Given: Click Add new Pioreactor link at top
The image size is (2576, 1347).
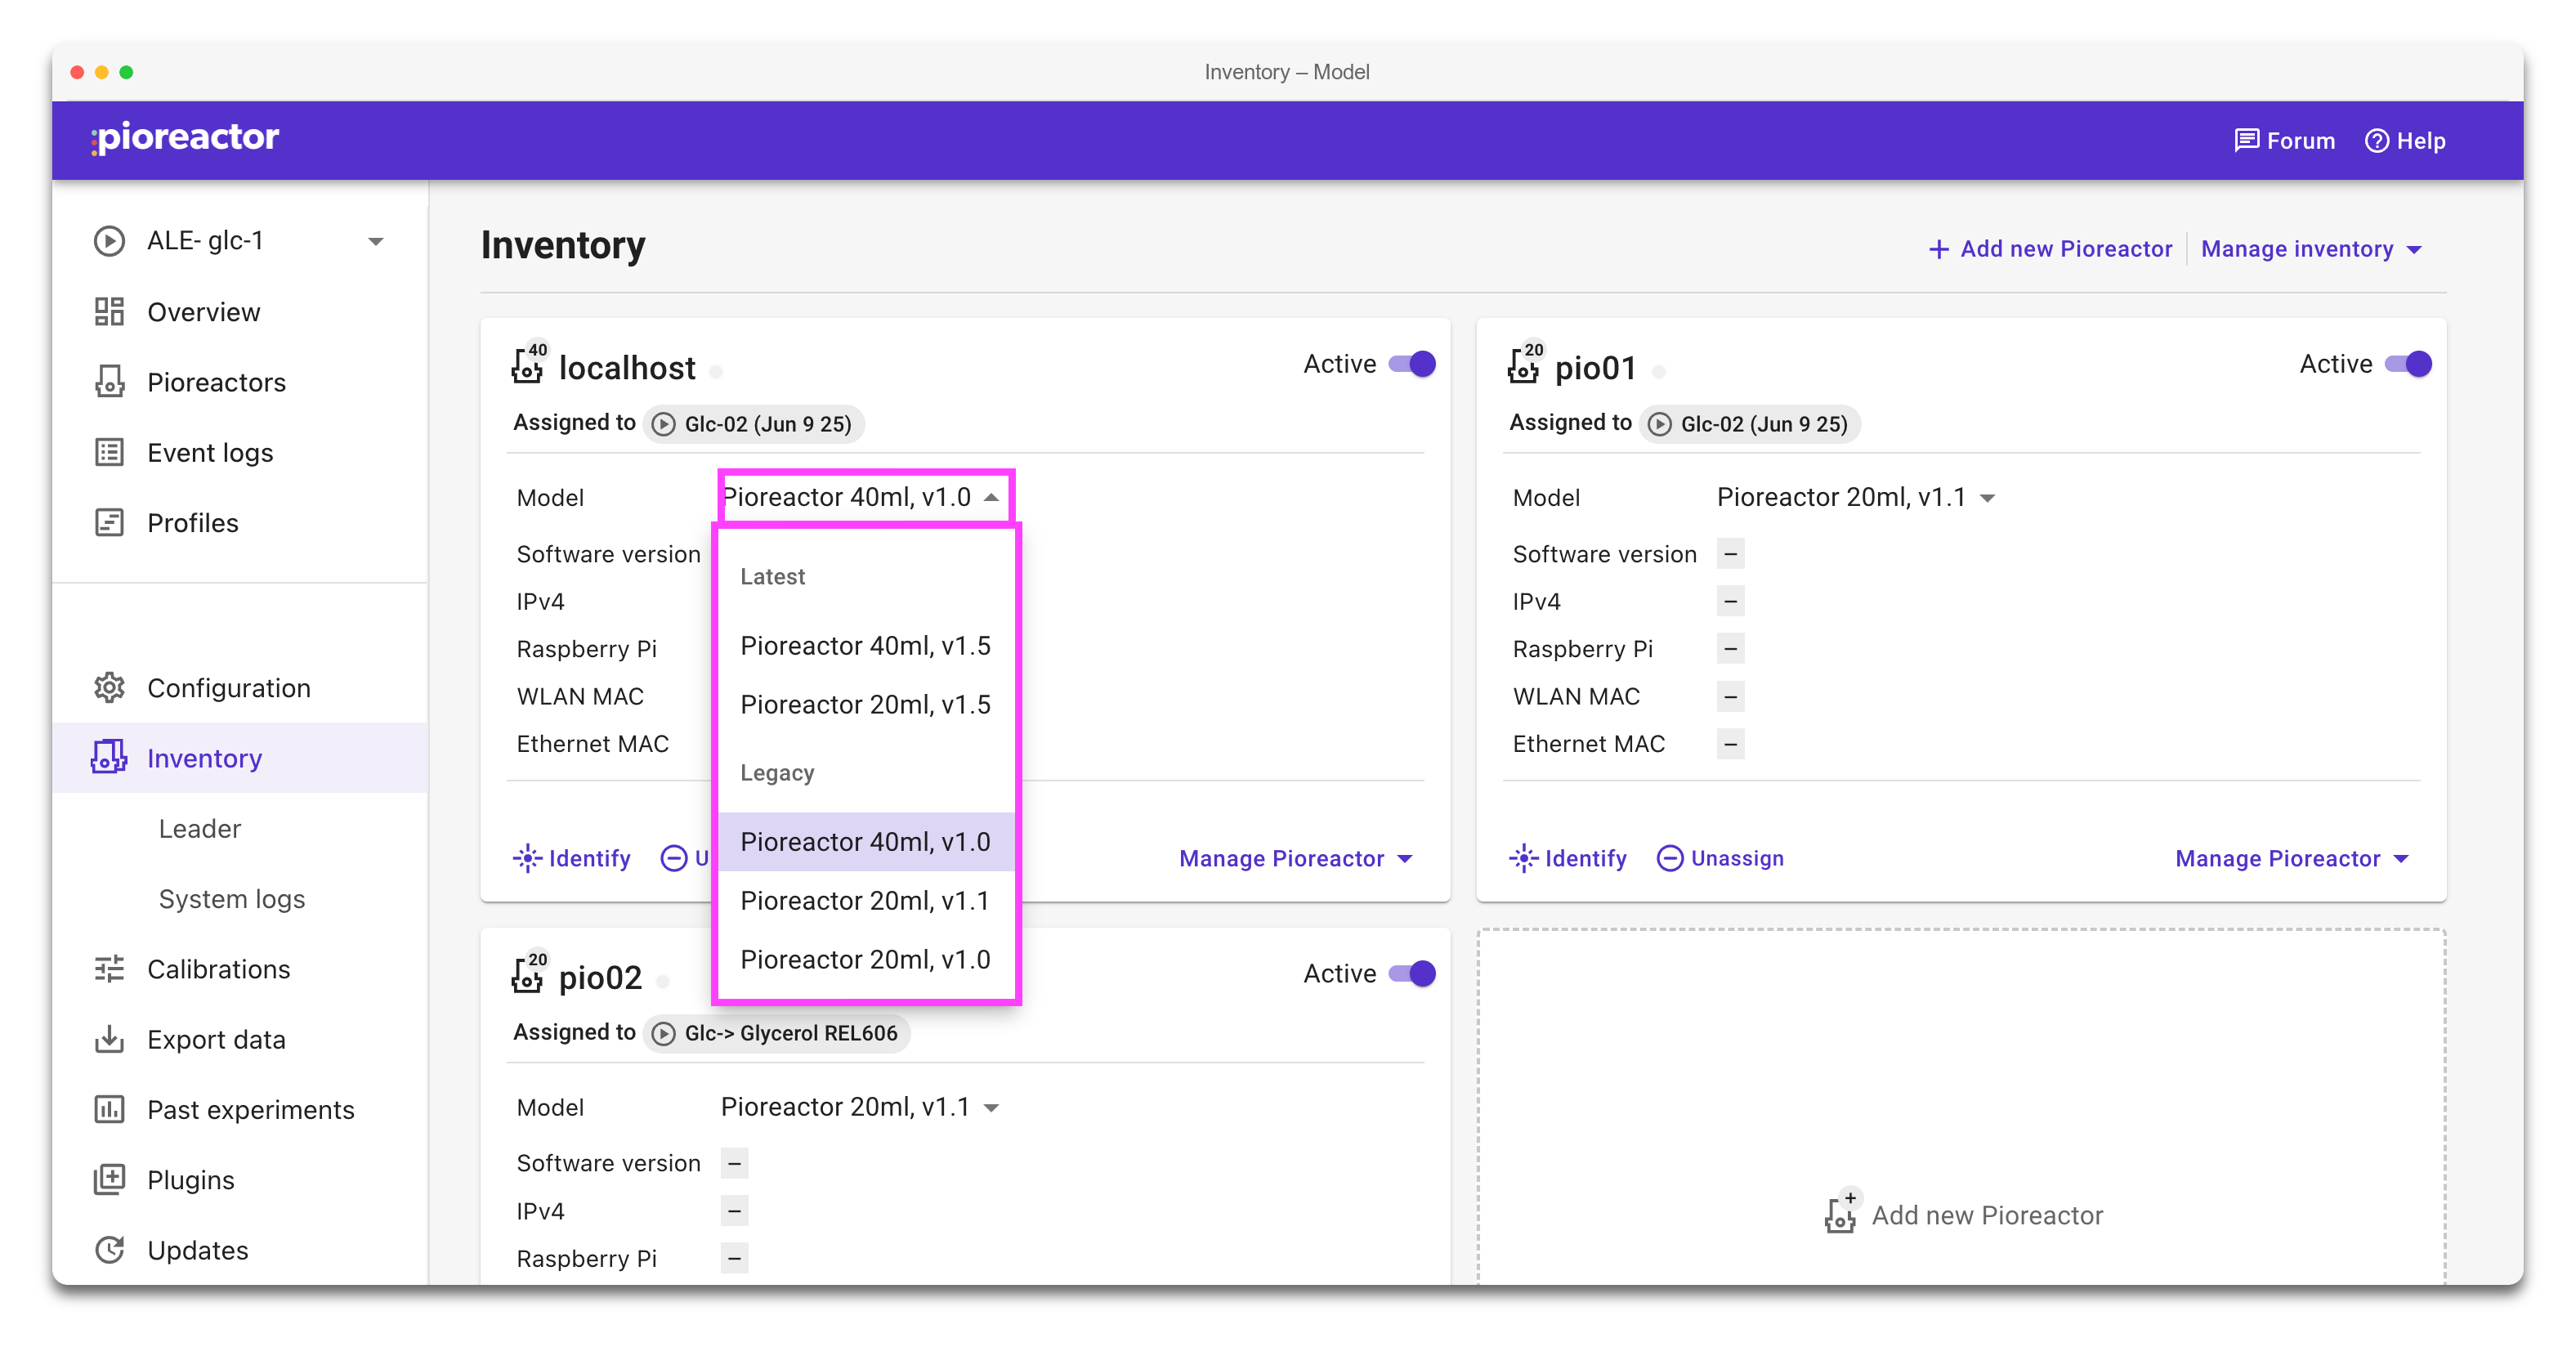Looking at the screenshot, I should coord(2051,249).
